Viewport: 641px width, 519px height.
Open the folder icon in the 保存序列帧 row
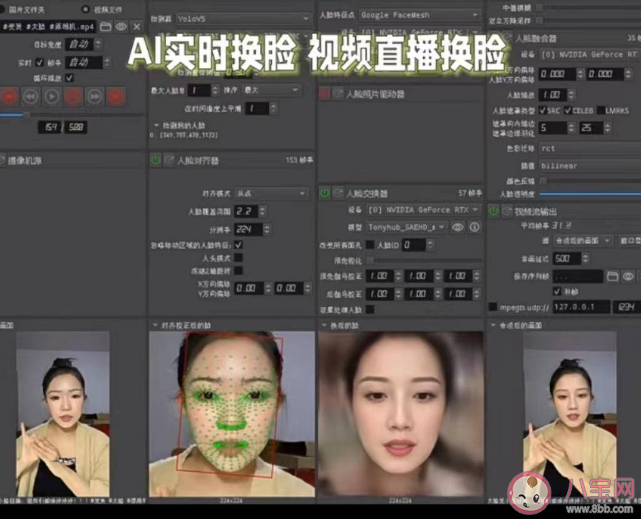click(612, 277)
